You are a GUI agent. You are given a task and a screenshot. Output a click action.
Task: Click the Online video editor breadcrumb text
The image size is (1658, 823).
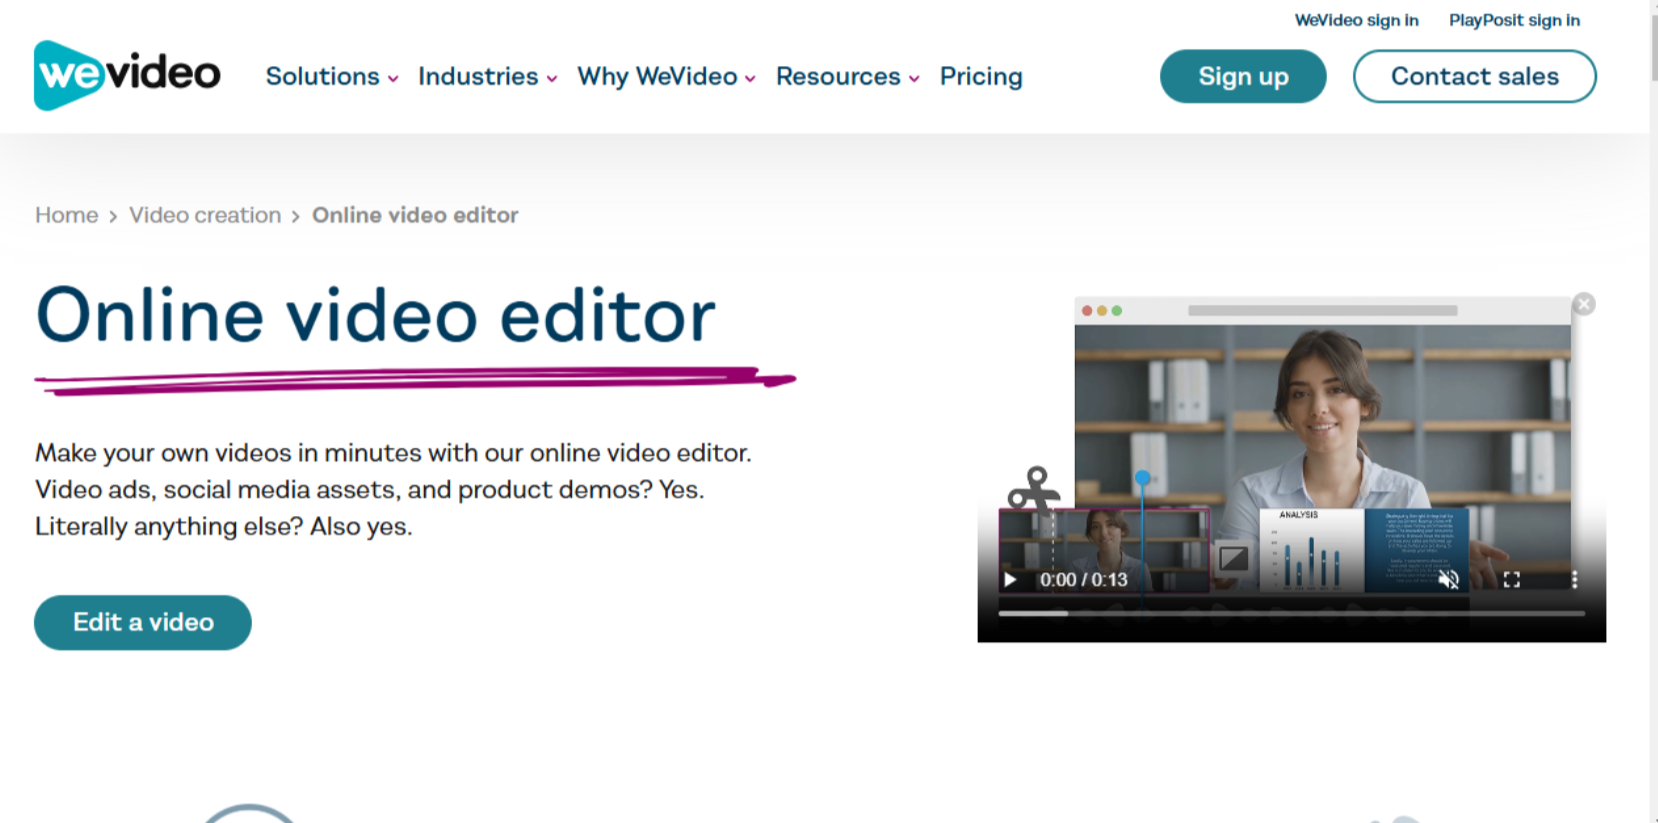[x=415, y=215]
